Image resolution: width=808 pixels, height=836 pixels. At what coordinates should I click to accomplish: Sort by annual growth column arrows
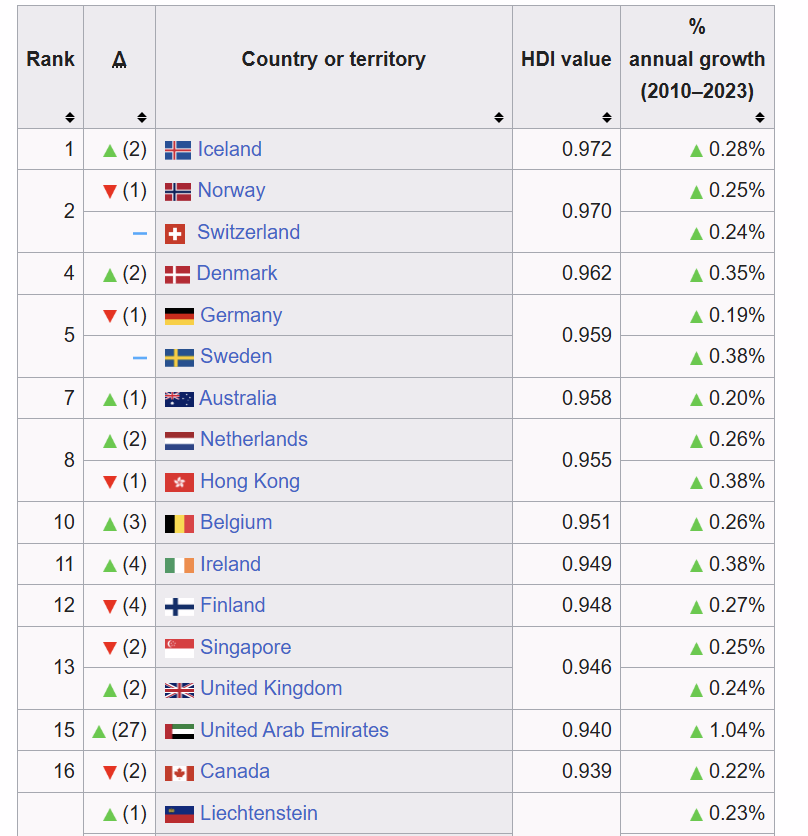point(760,117)
